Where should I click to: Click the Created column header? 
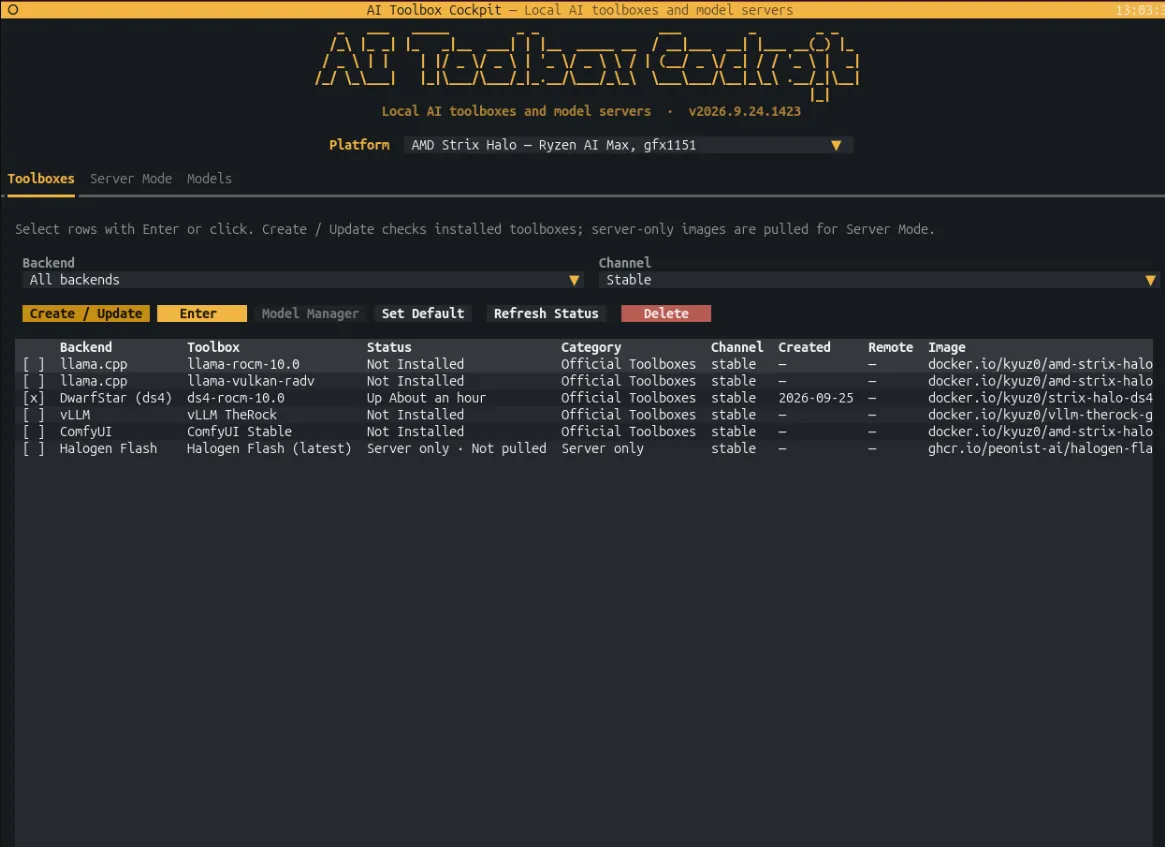[x=804, y=347]
